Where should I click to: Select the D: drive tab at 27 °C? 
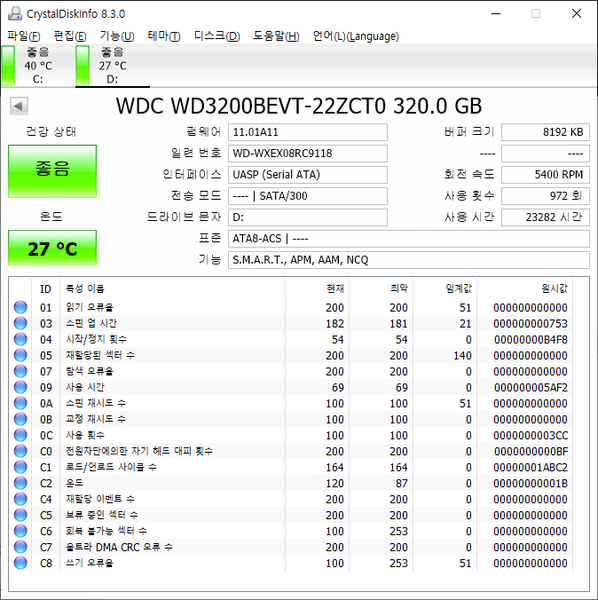pos(112,66)
